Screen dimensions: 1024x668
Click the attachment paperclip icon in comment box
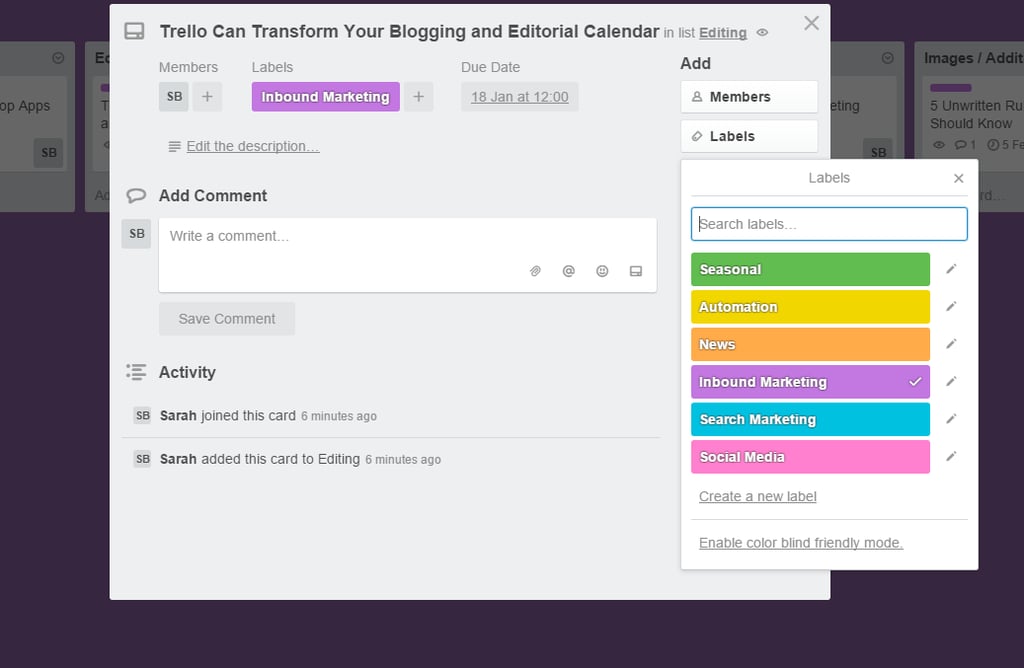click(x=535, y=271)
